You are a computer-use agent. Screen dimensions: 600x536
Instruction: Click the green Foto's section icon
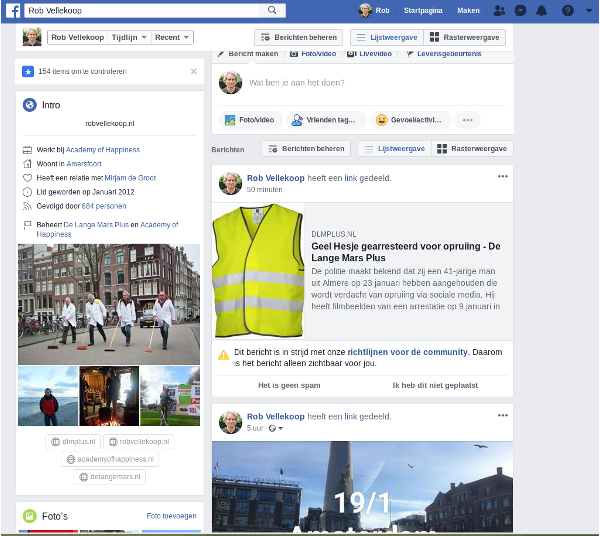[x=29, y=516]
